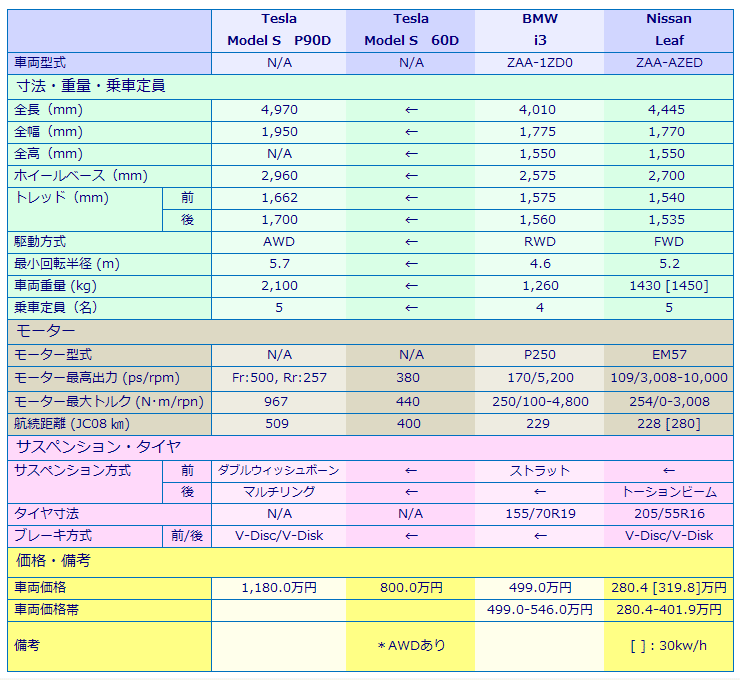Click the 205/55R16 tire size cell

[x=669, y=514]
